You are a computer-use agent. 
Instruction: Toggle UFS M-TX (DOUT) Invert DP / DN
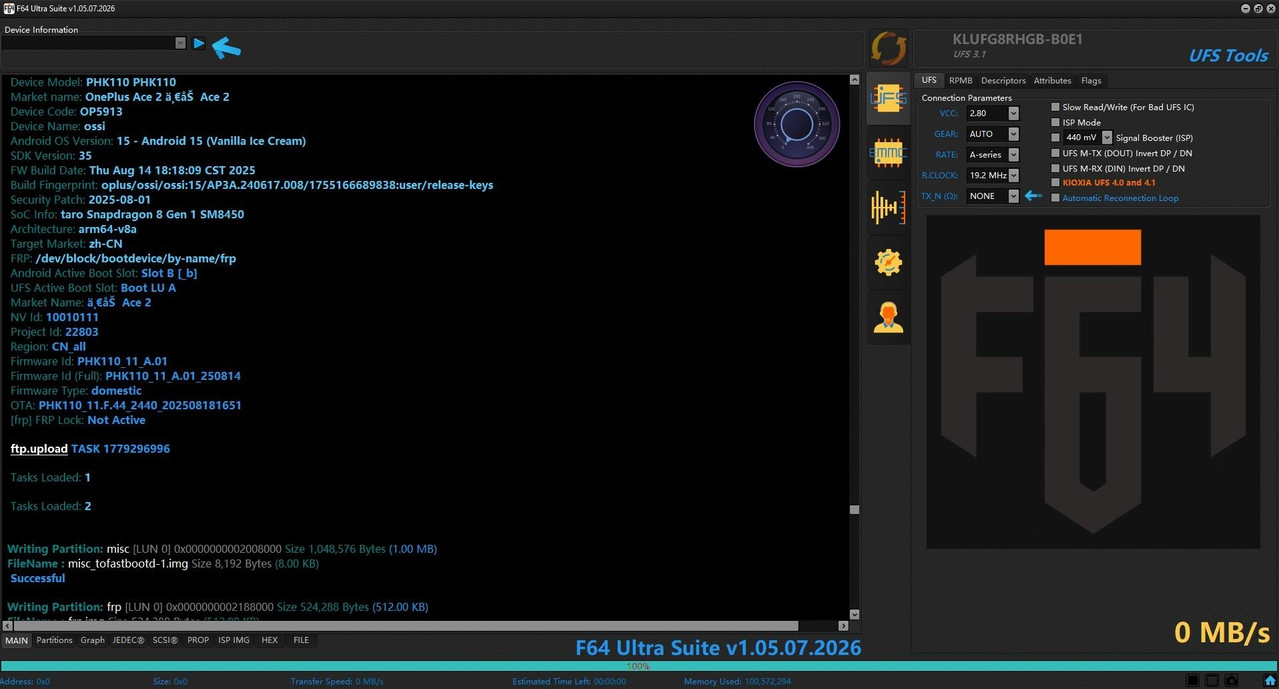[1056, 153]
